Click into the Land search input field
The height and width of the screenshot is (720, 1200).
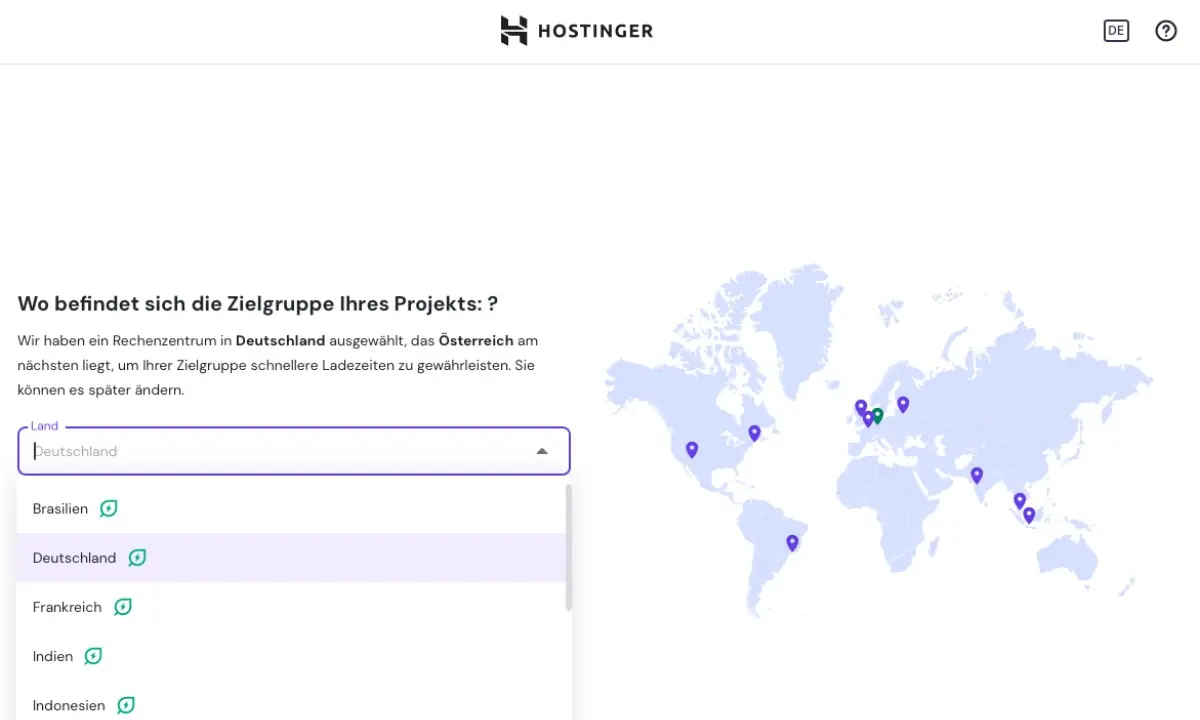click(x=270, y=451)
